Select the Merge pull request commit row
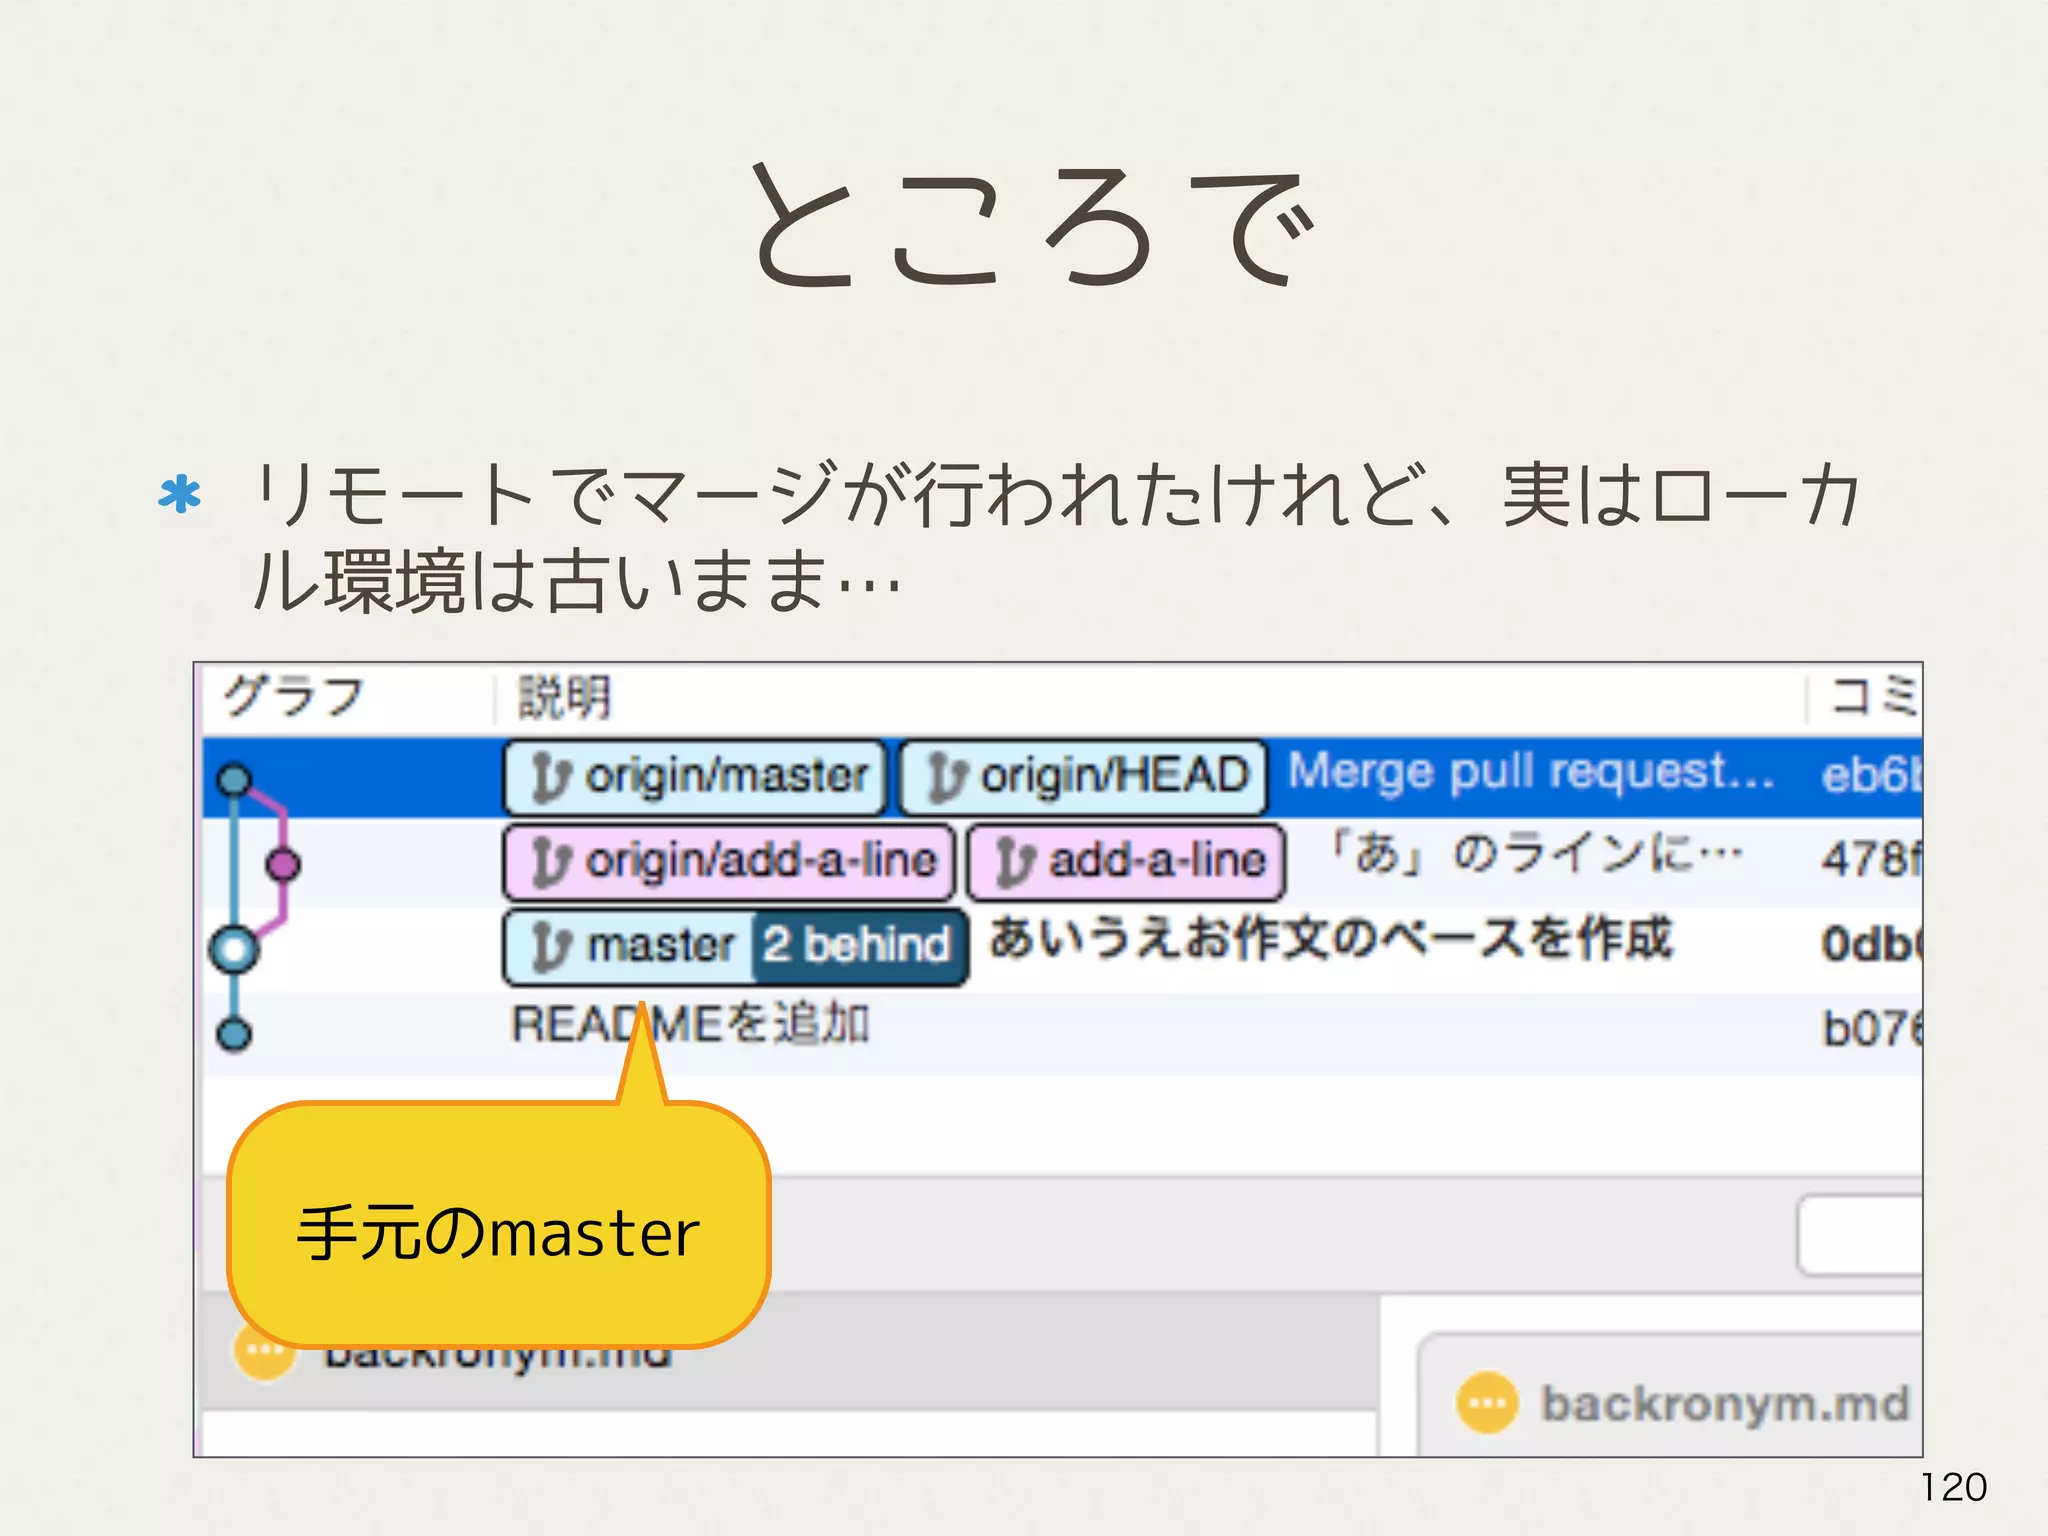The width and height of the screenshot is (2048, 1536). click(x=1530, y=773)
